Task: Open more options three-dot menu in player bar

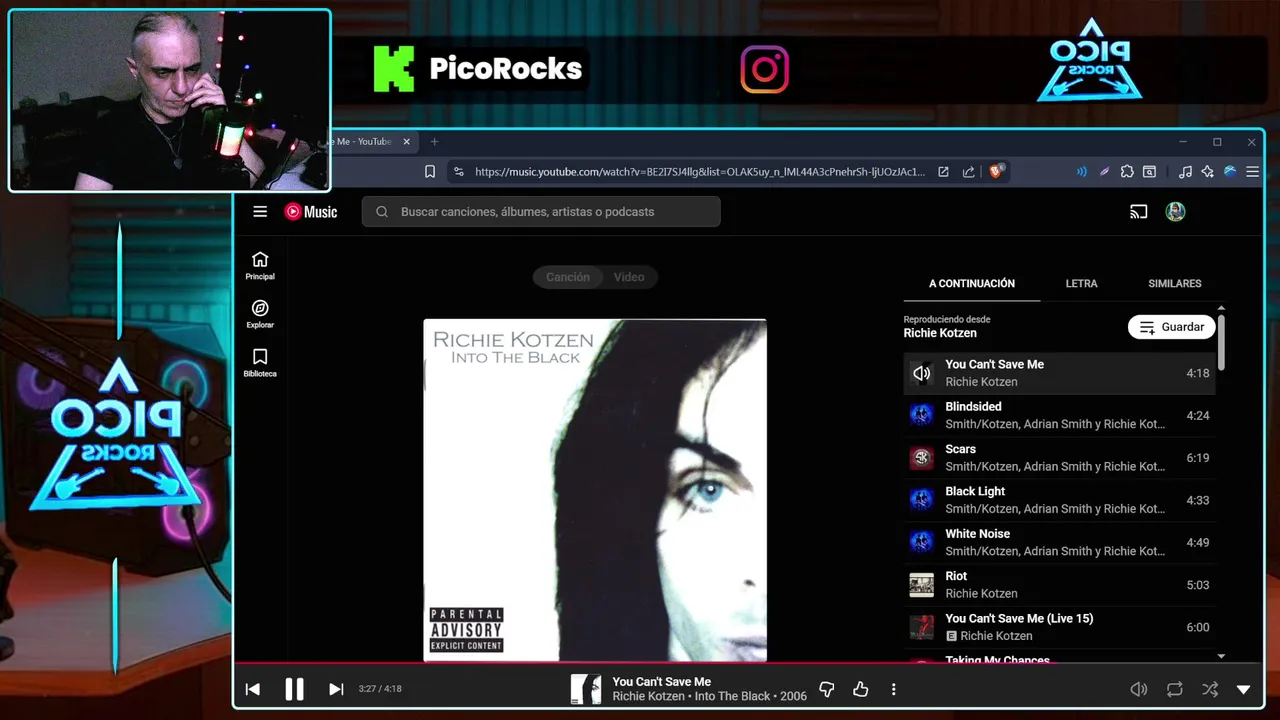Action: [x=893, y=689]
